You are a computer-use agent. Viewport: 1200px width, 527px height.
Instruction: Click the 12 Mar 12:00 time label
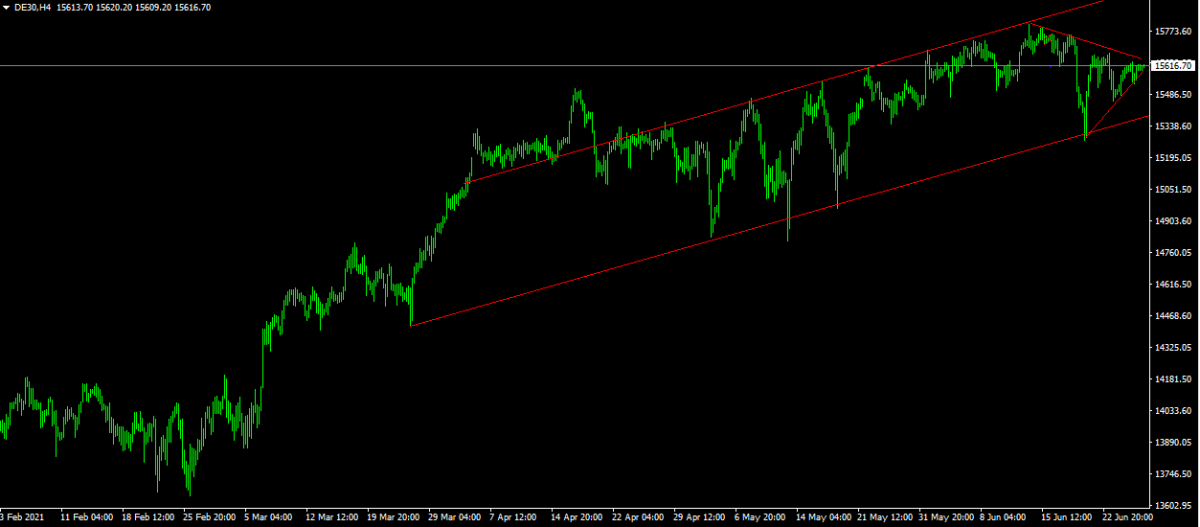point(333,518)
